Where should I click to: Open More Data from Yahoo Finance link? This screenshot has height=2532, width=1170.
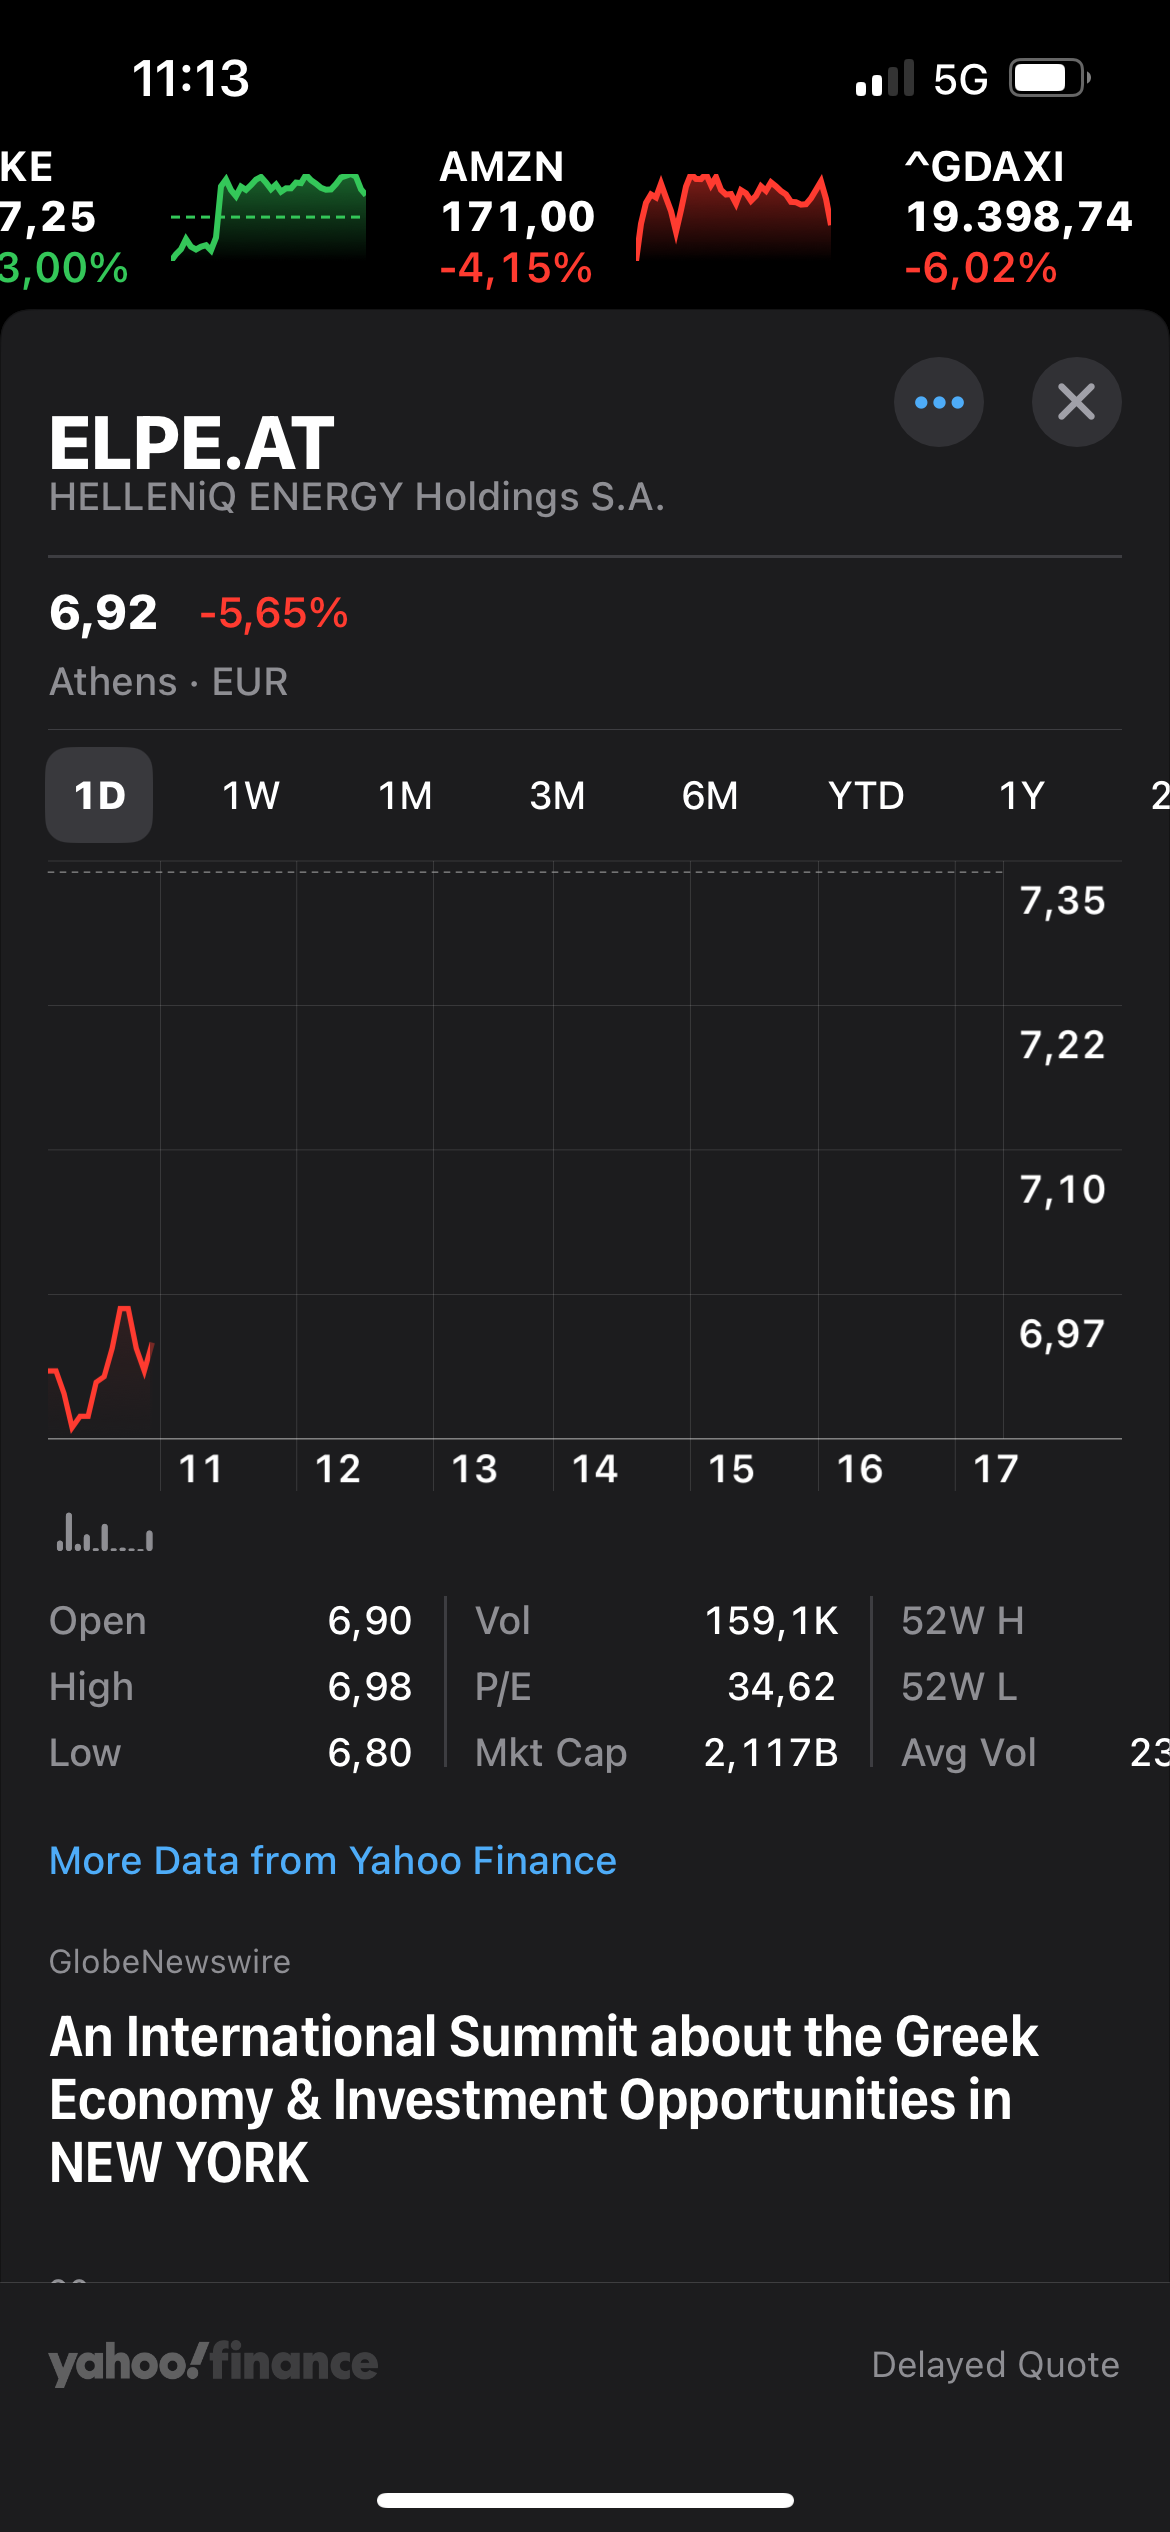point(333,1860)
